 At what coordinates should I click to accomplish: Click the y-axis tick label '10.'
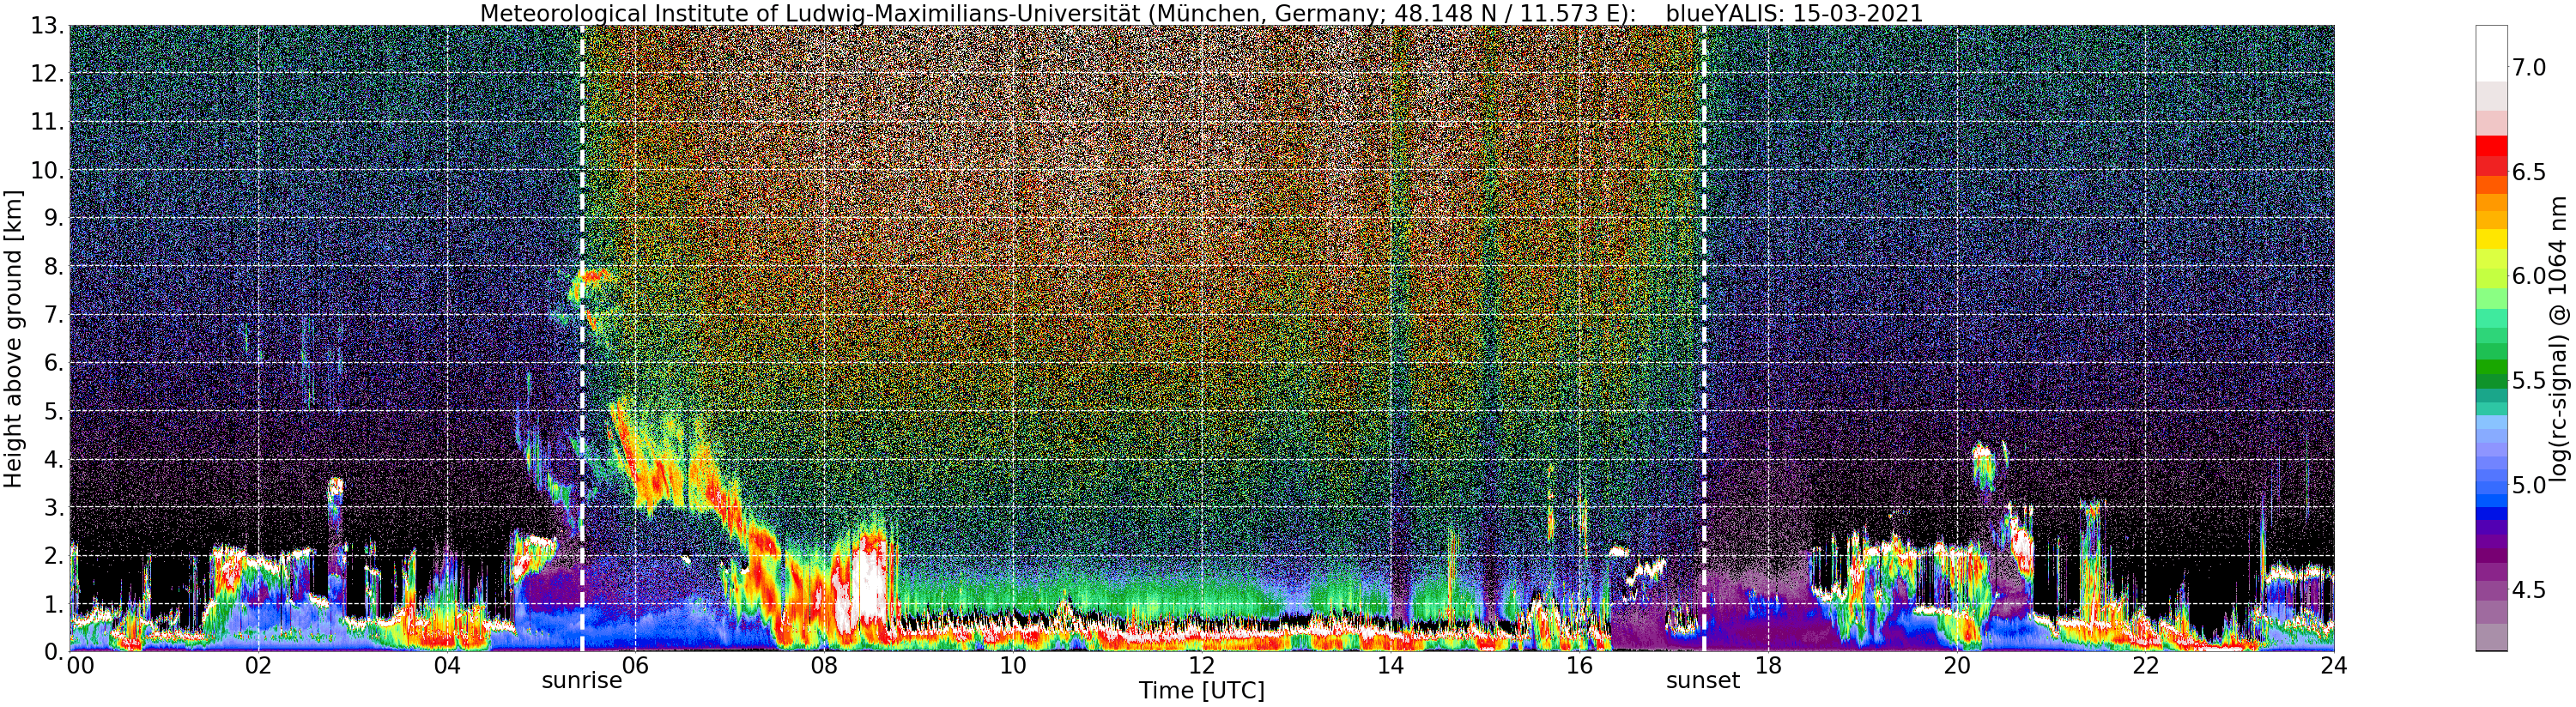click(x=47, y=171)
